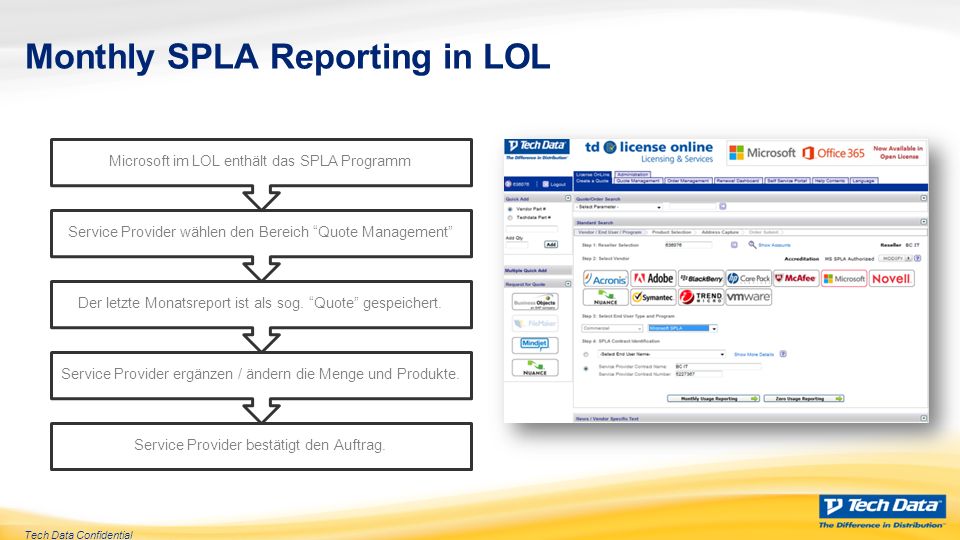Image resolution: width=960 pixels, height=540 pixels.
Task: Collapse the Quote/Order Search section
Action: 923,198
